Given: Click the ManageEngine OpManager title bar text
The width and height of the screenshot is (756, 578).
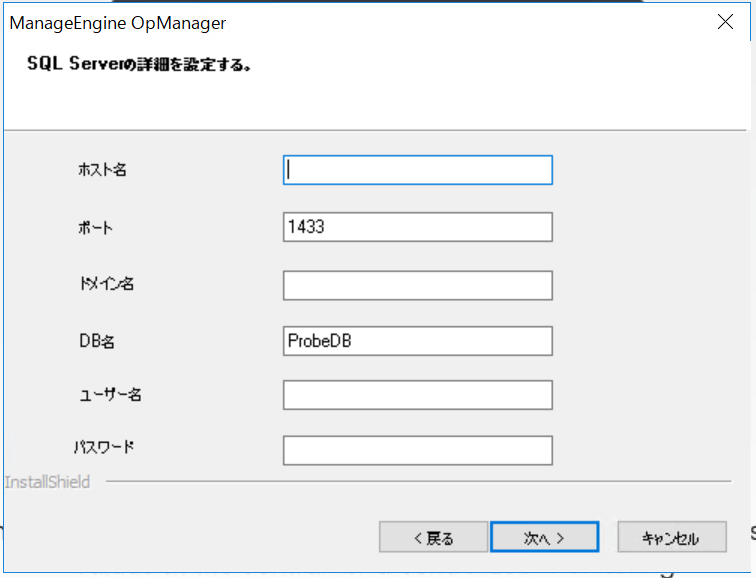Looking at the screenshot, I should point(118,23).
